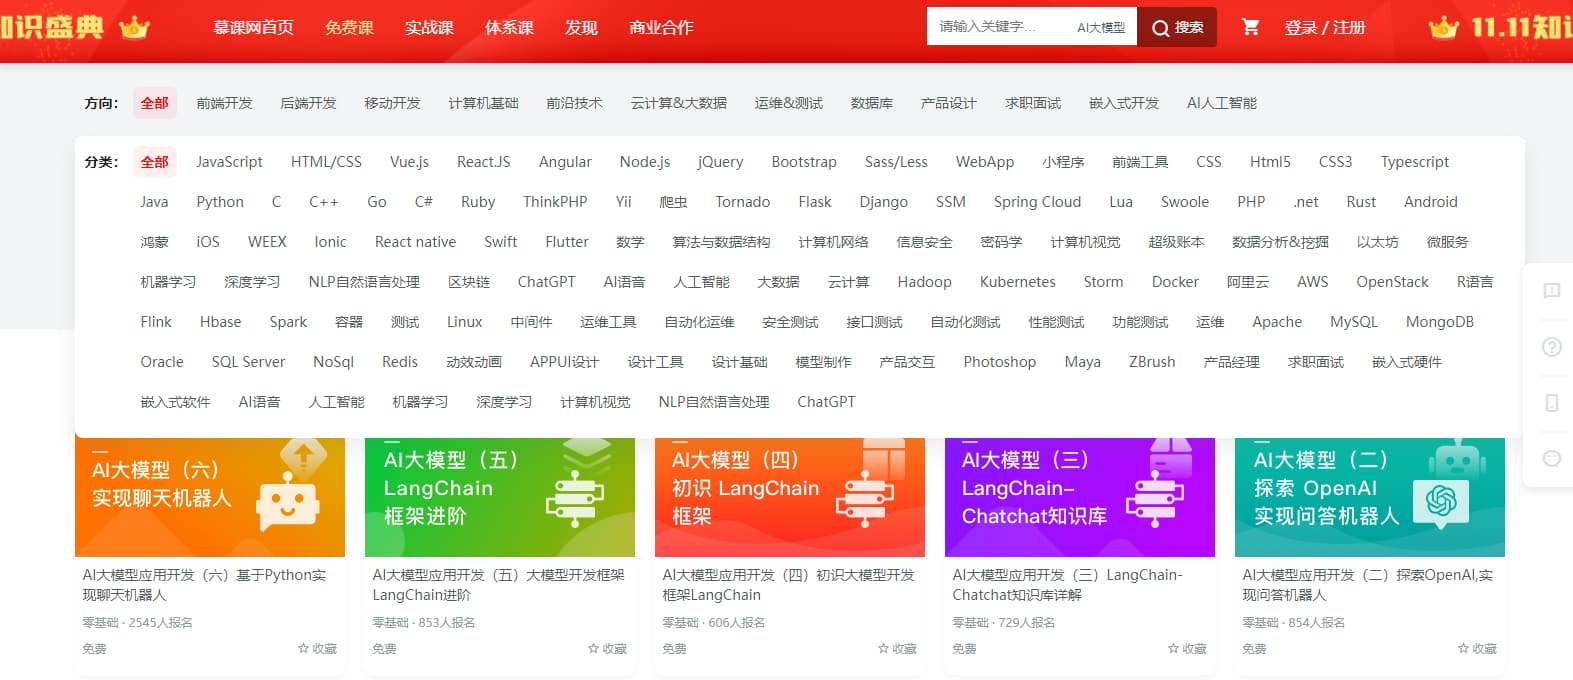The image size is (1573, 680).
Task: Open AI大模型（五）LangChain框架进阶 thumbnail
Action: pos(500,497)
